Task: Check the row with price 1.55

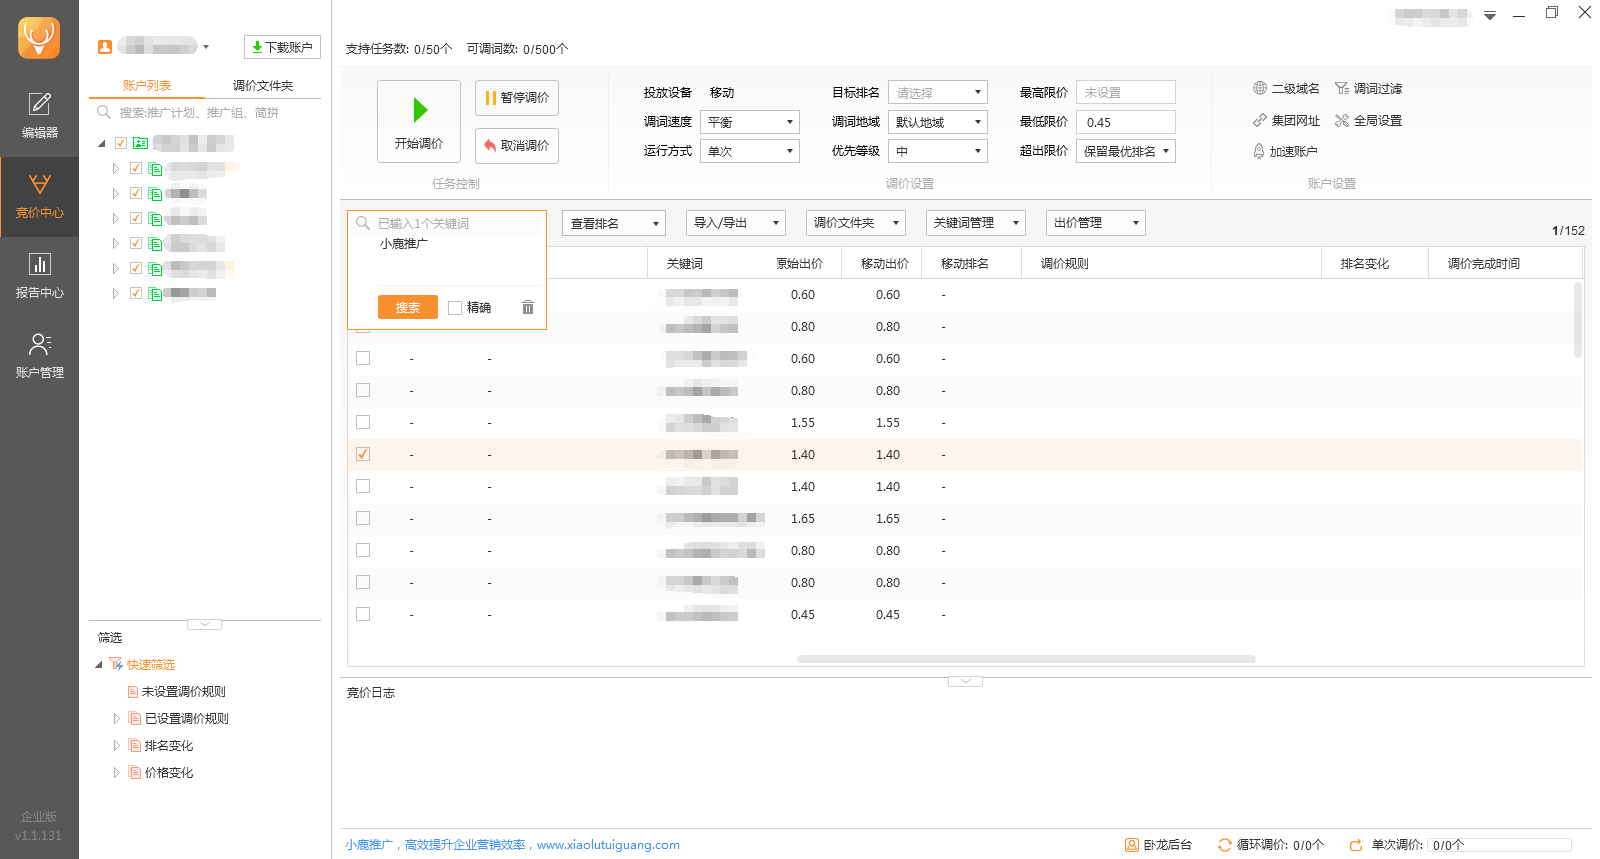Action: click(363, 422)
